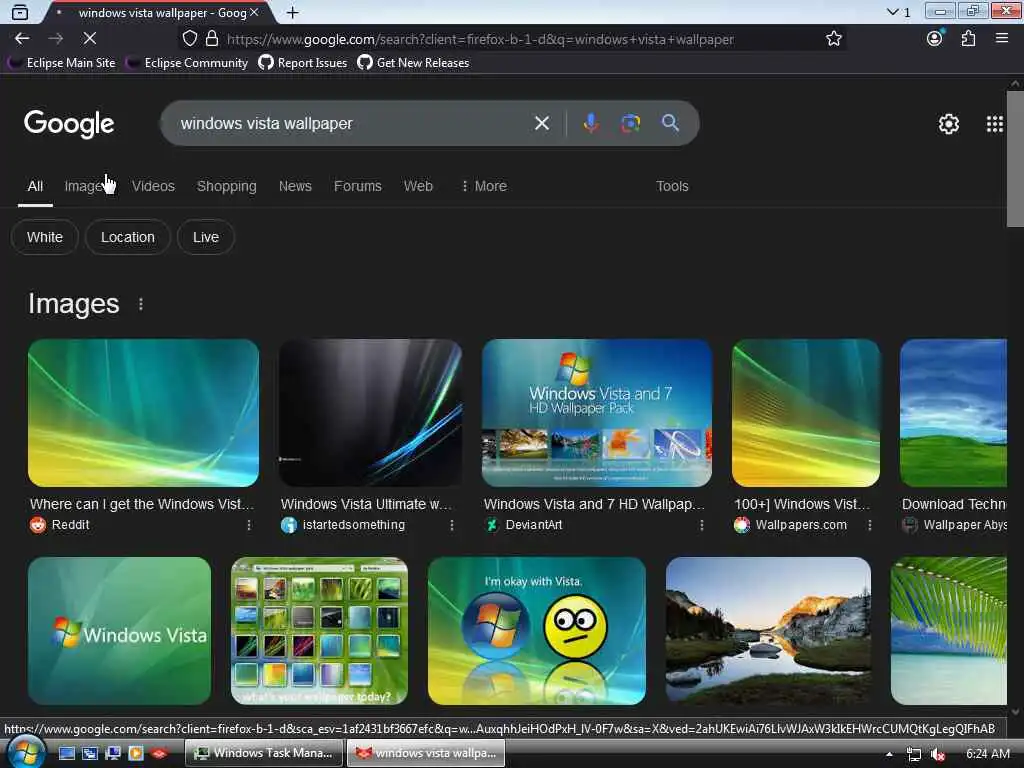This screenshot has width=1024, height=768.
Task: Open the Wallpapers.com 100+ Vista thumbnail
Action: coord(806,413)
